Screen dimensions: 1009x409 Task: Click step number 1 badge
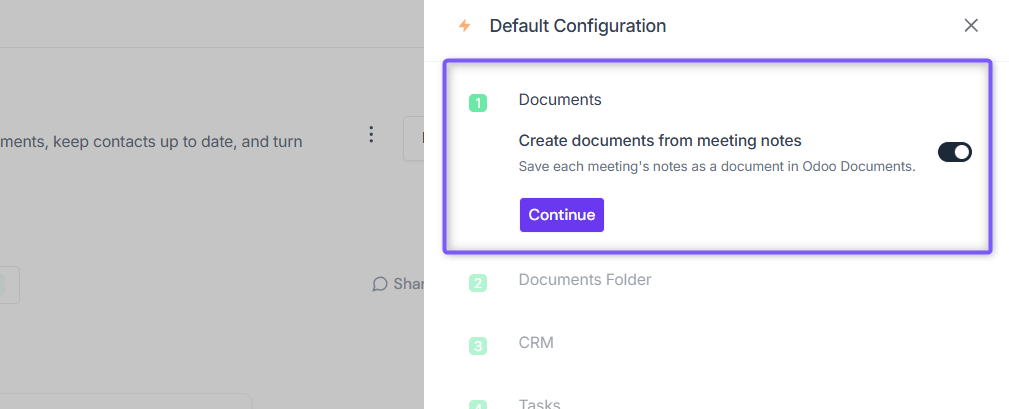[478, 103]
